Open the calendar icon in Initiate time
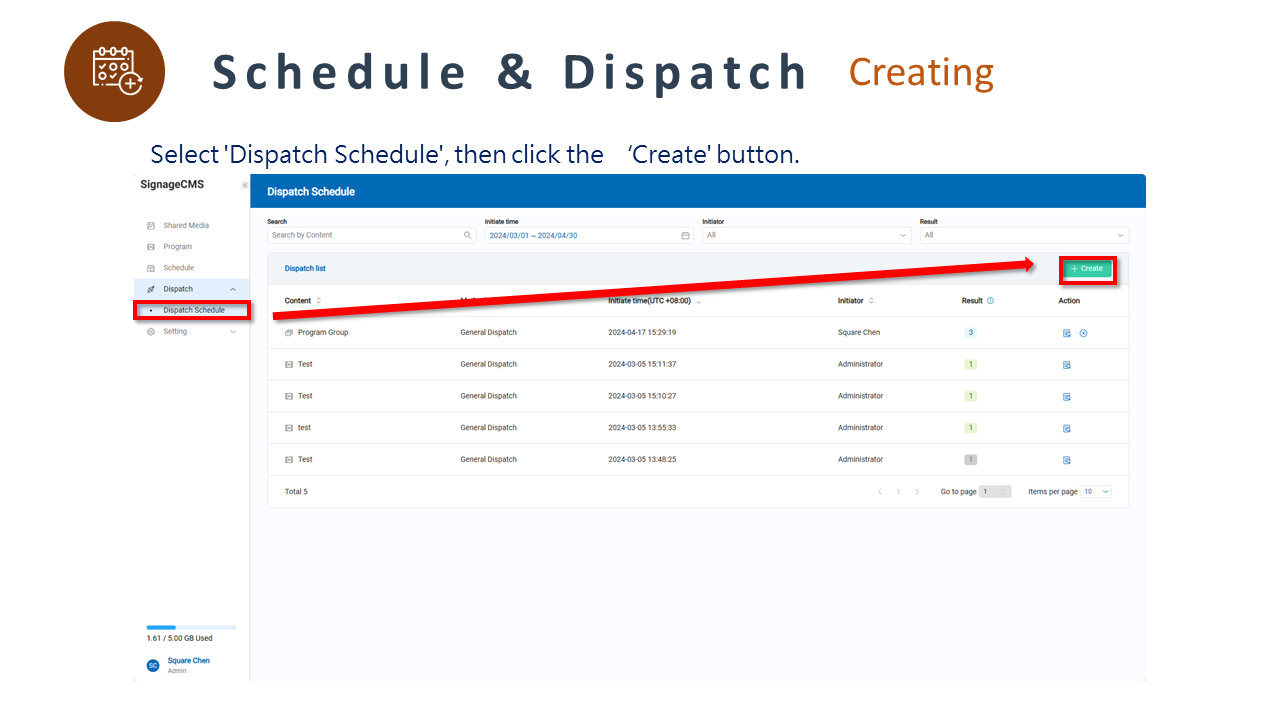Viewport: 1280px width, 720px height. [x=685, y=236]
